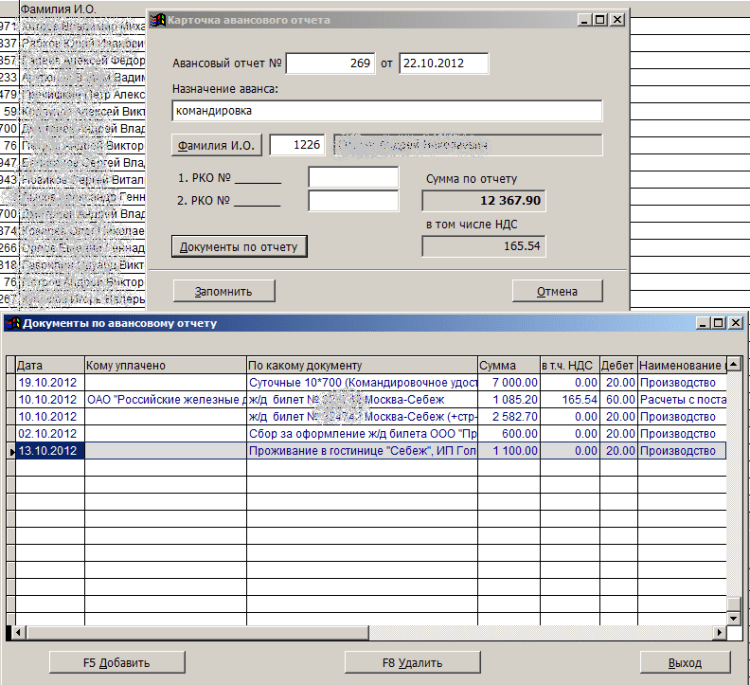Open the Фамилия И.О. employee selector button
The height and width of the screenshot is (685, 750).
point(216,145)
